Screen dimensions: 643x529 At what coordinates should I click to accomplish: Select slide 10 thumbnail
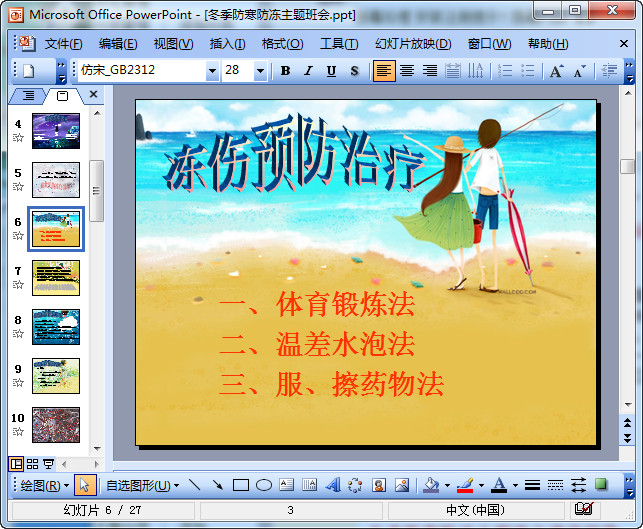(x=56, y=424)
